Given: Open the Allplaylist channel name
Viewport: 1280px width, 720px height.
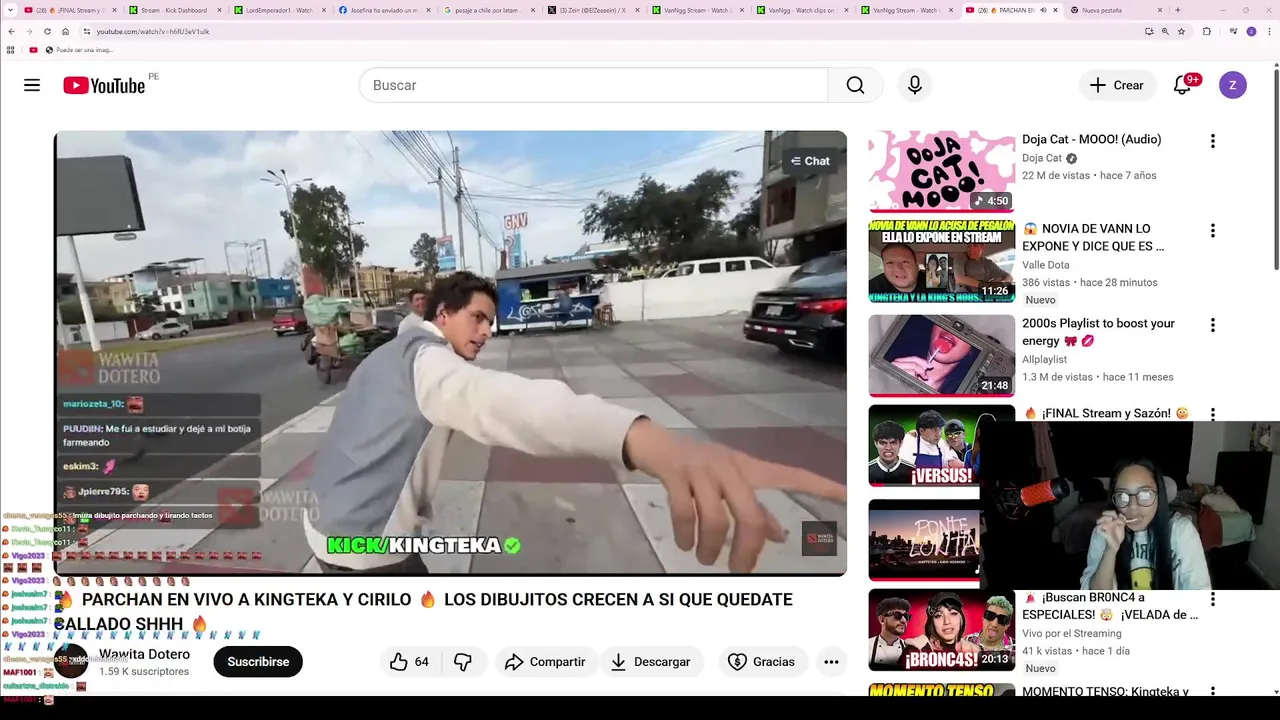Looking at the screenshot, I should 1044,360.
